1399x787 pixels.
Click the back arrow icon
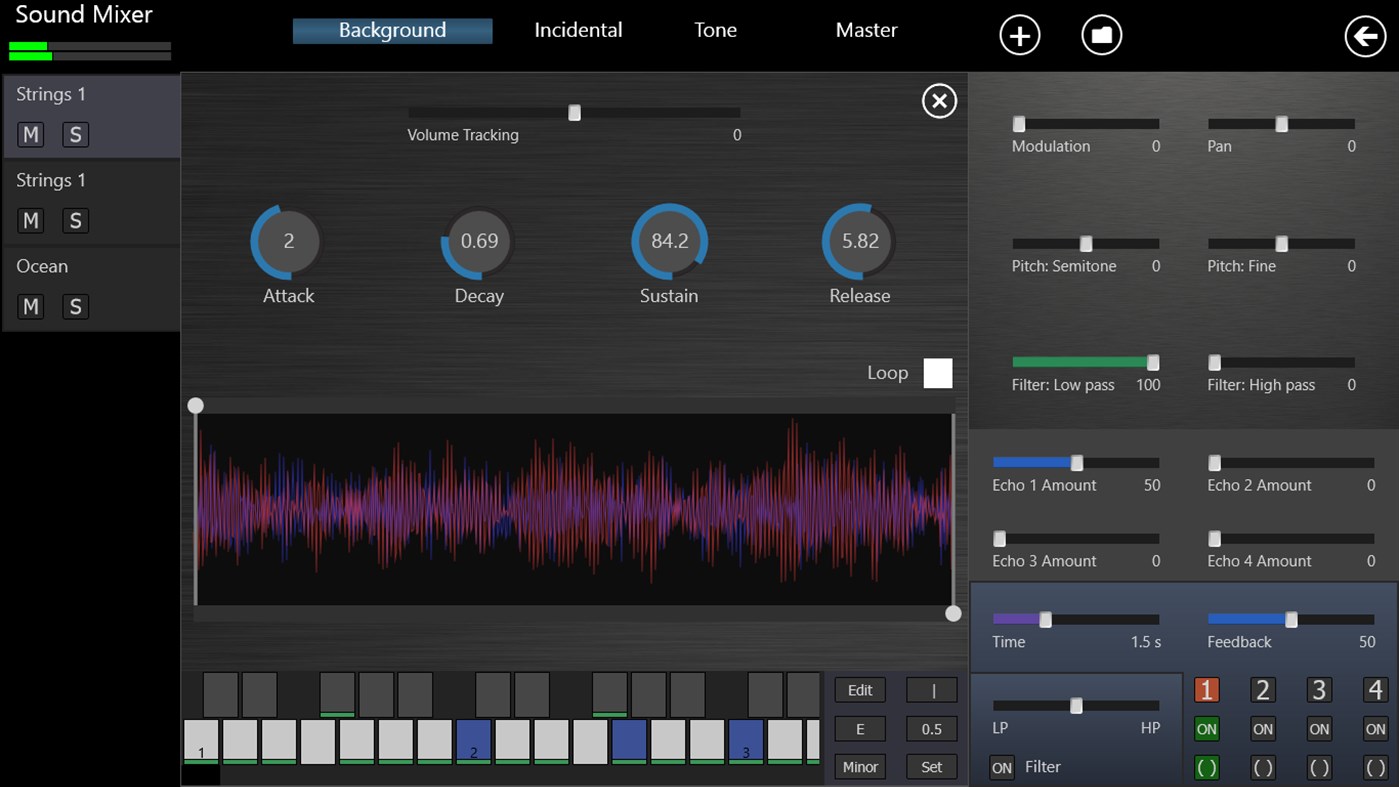1364,36
